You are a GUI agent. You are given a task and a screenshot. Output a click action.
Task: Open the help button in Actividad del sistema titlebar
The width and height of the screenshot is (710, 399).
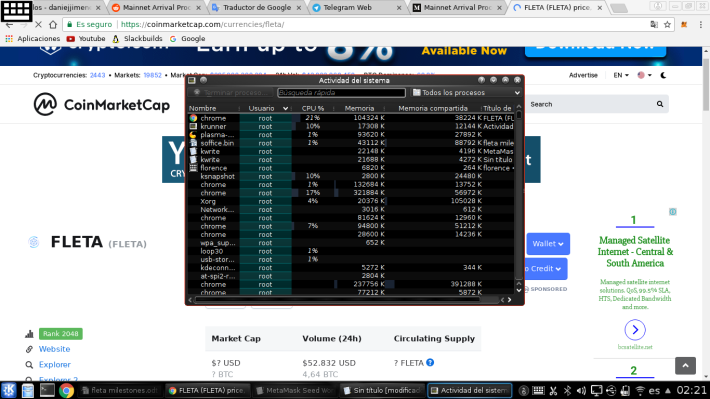click(x=481, y=80)
